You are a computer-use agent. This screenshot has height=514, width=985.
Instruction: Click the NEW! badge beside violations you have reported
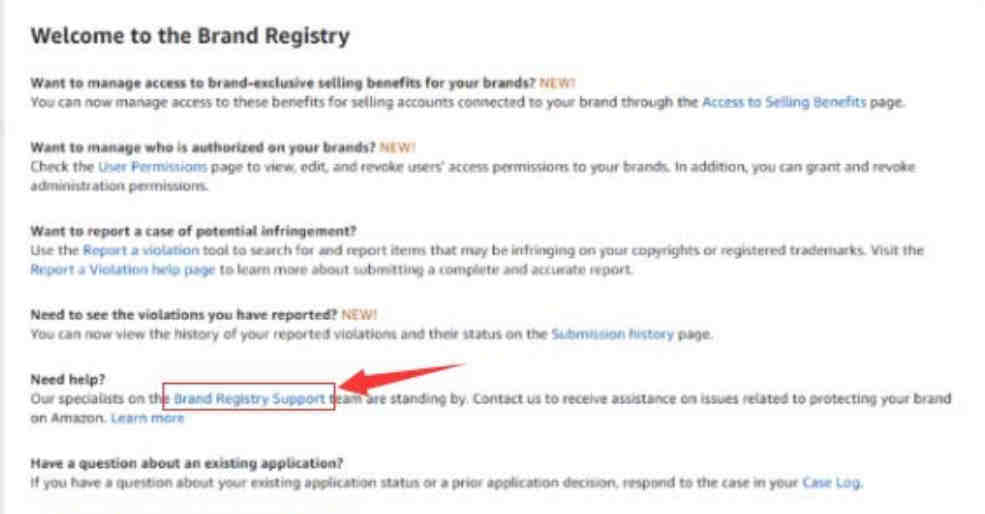click(x=359, y=315)
